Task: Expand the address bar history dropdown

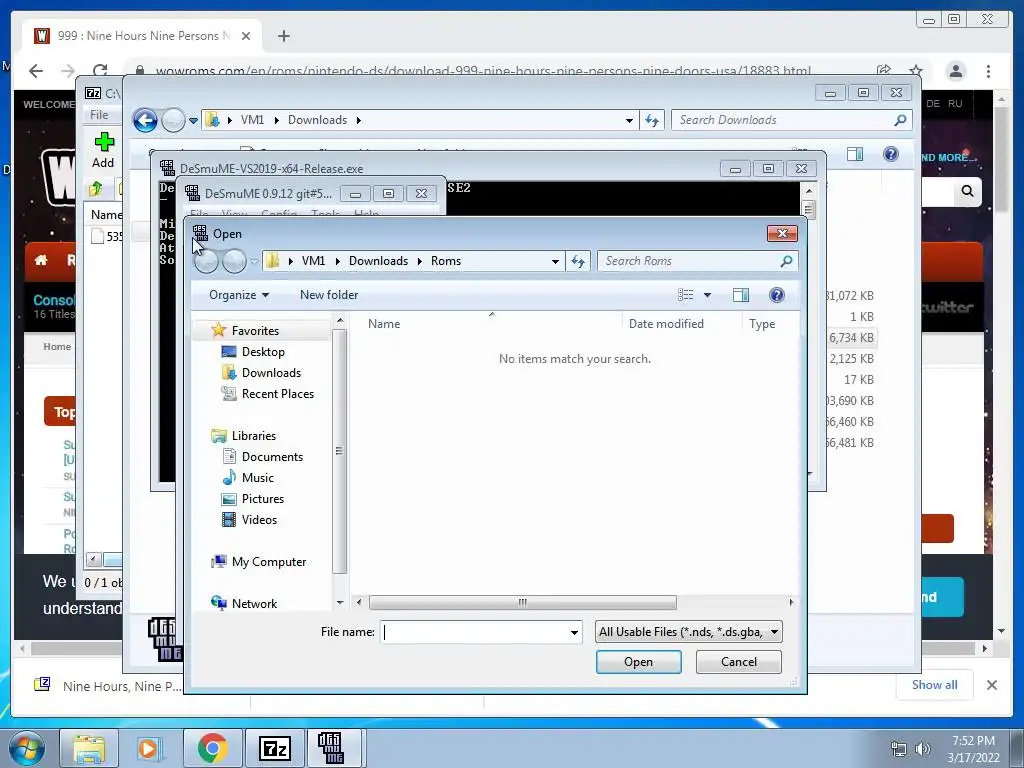Action: pos(555,261)
